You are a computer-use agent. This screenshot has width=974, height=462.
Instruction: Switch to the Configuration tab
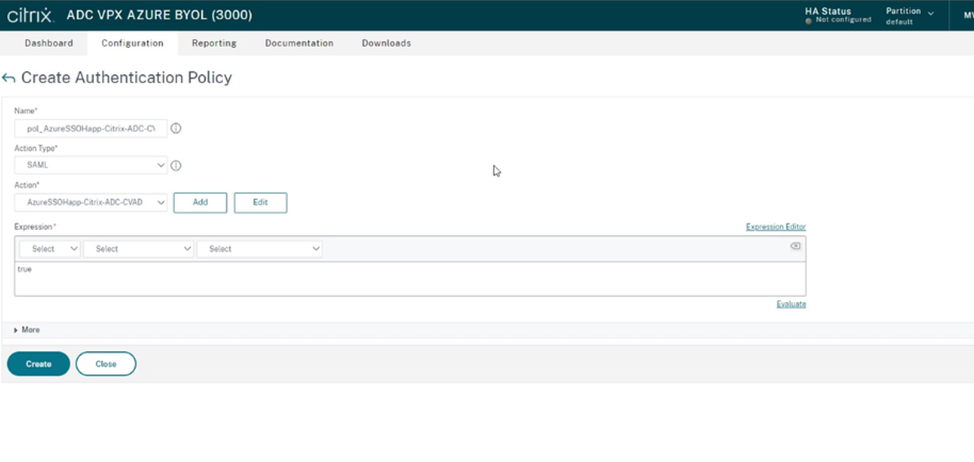[x=132, y=43]
